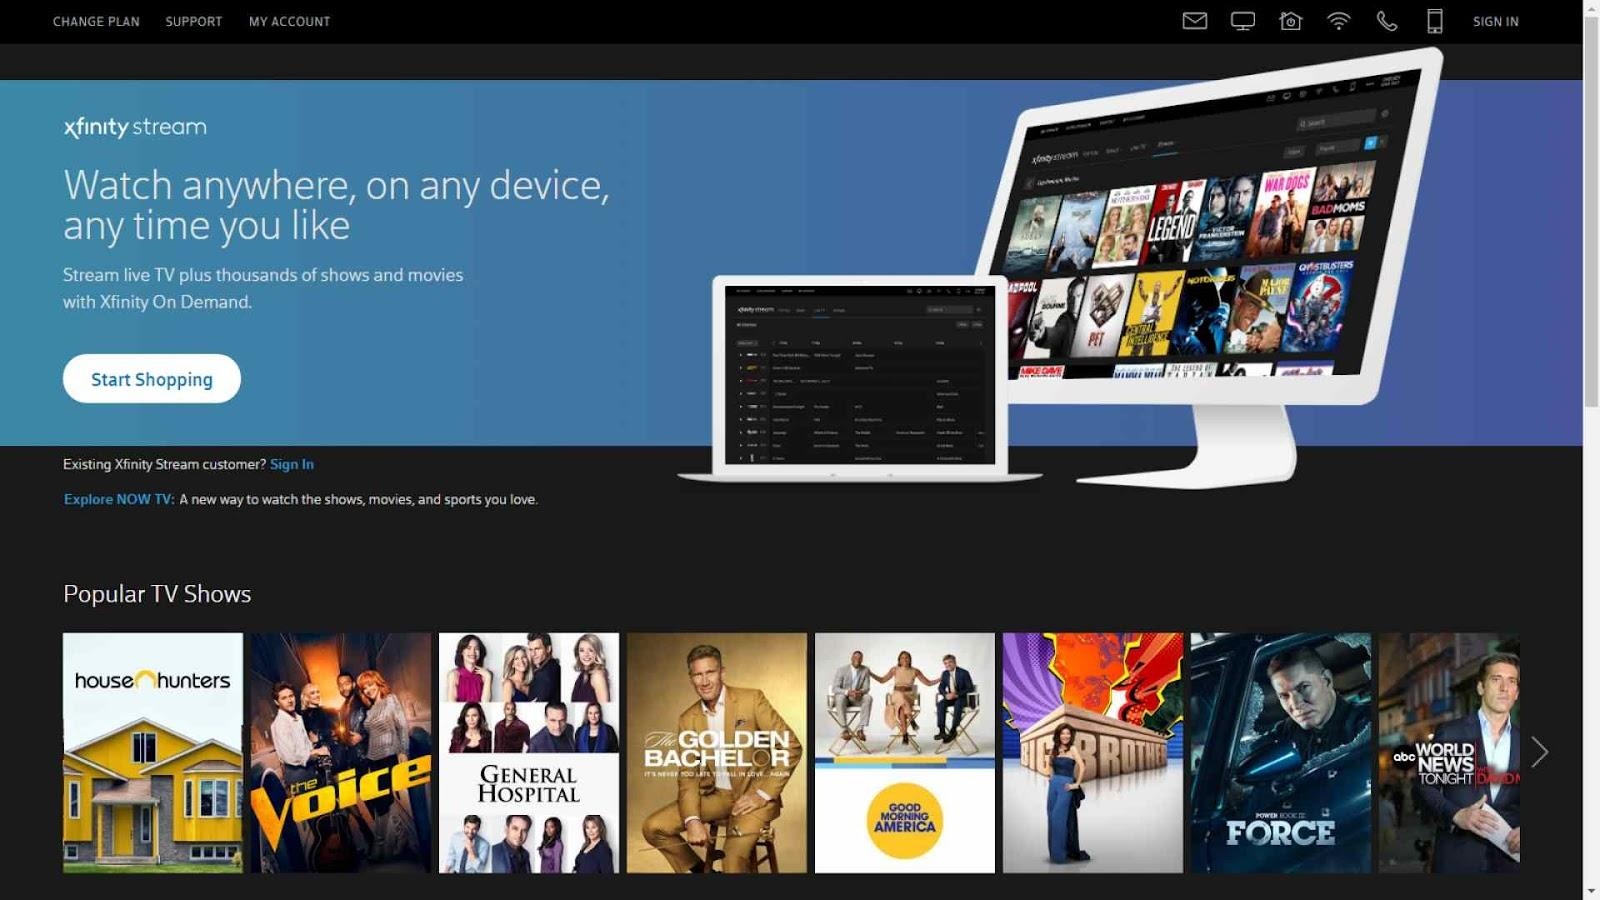Viewport: 1600px width, 900px height.
Task: Click the WiFi internet icon
Action: pos(1338,21)
